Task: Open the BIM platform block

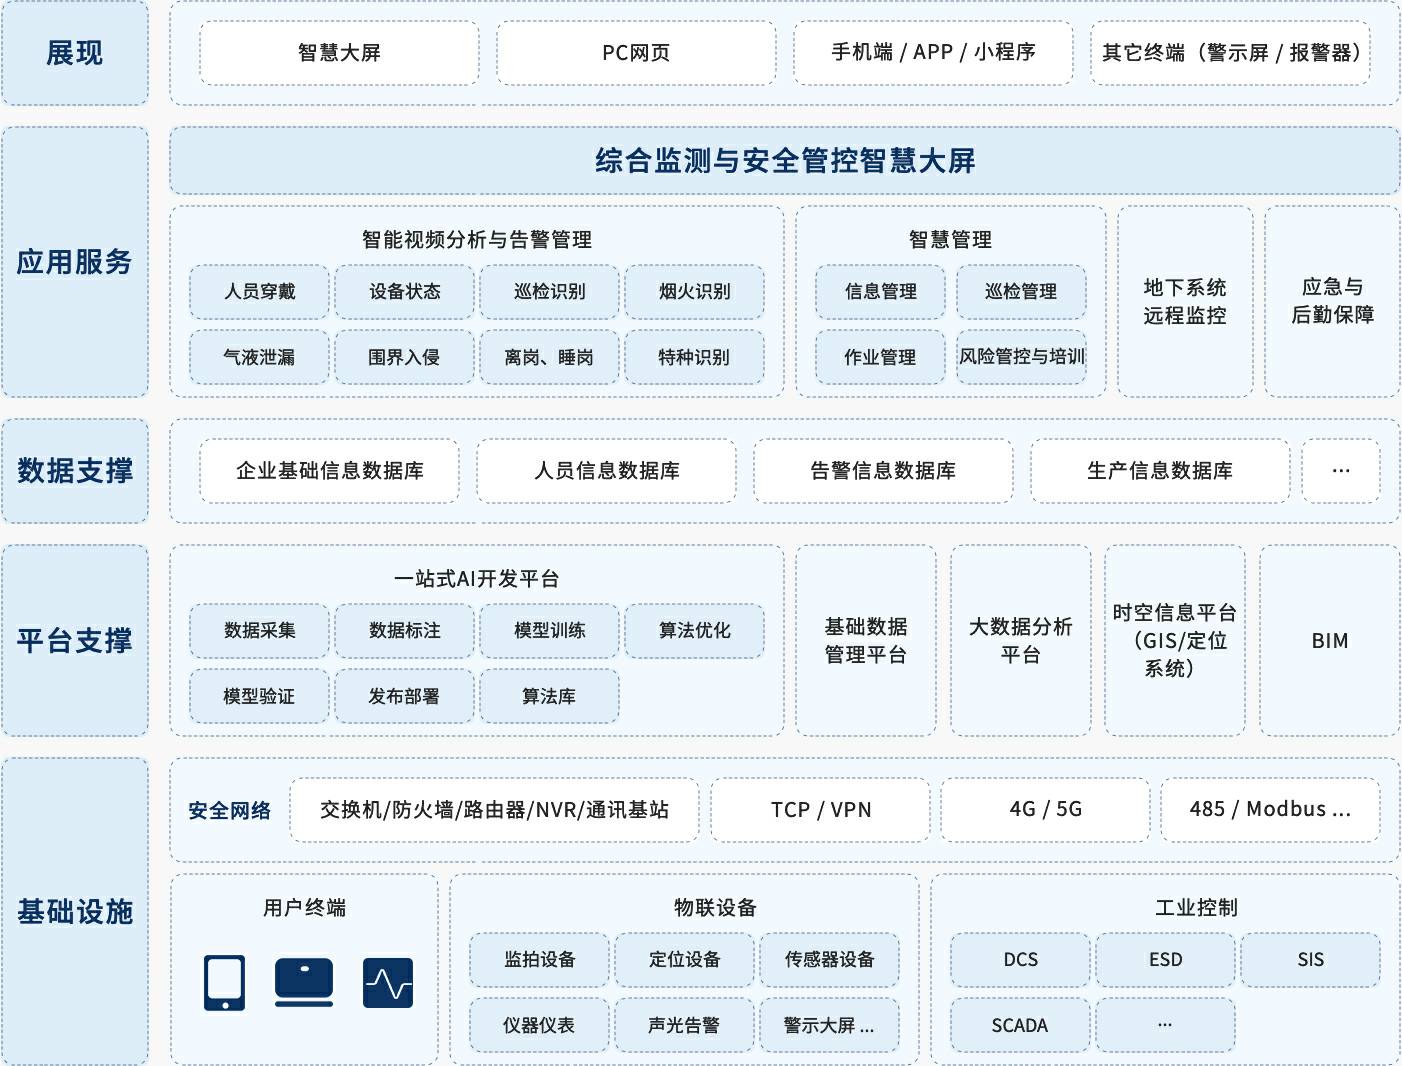Action: click(x=1329, y=641)
